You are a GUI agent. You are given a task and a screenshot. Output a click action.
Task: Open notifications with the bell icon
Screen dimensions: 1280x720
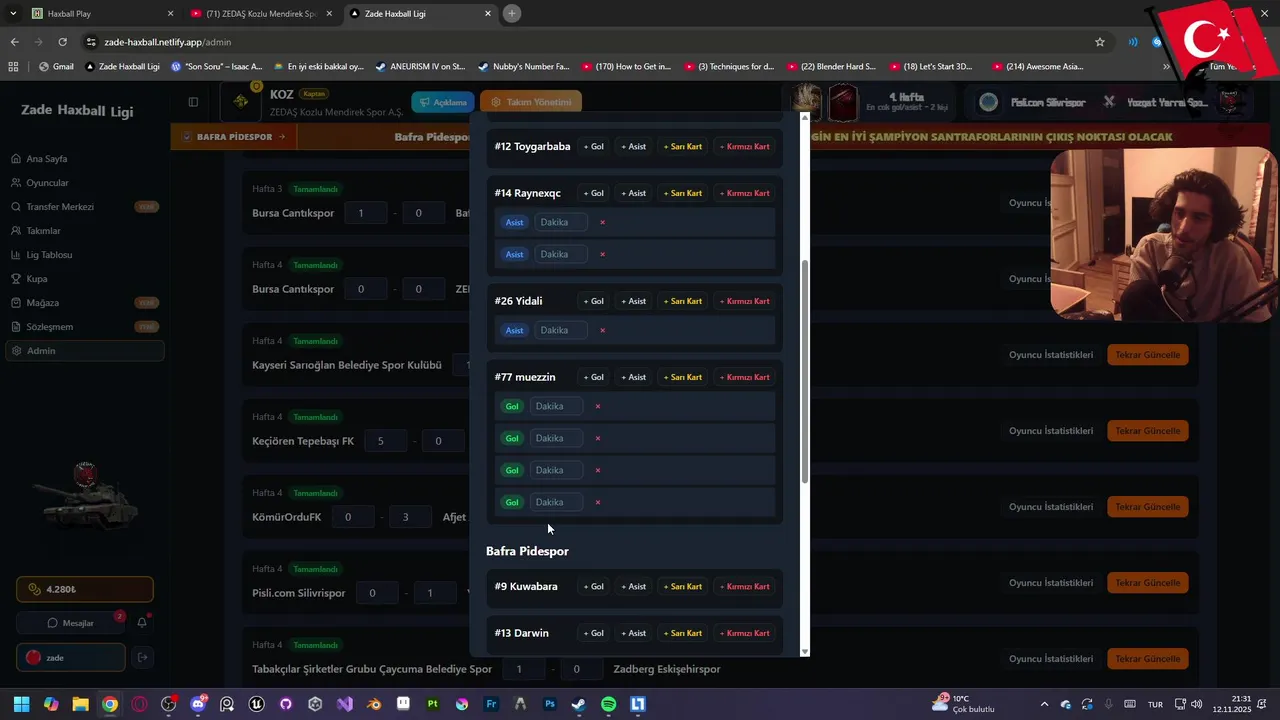(142, 623)
